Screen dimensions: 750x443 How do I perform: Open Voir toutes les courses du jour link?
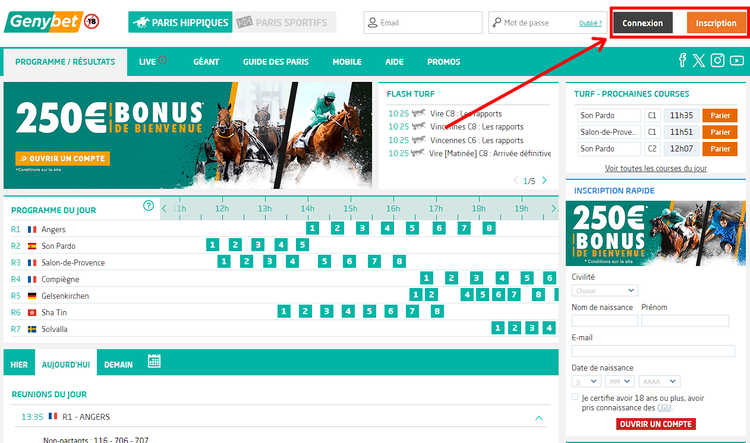click(656, 168)
